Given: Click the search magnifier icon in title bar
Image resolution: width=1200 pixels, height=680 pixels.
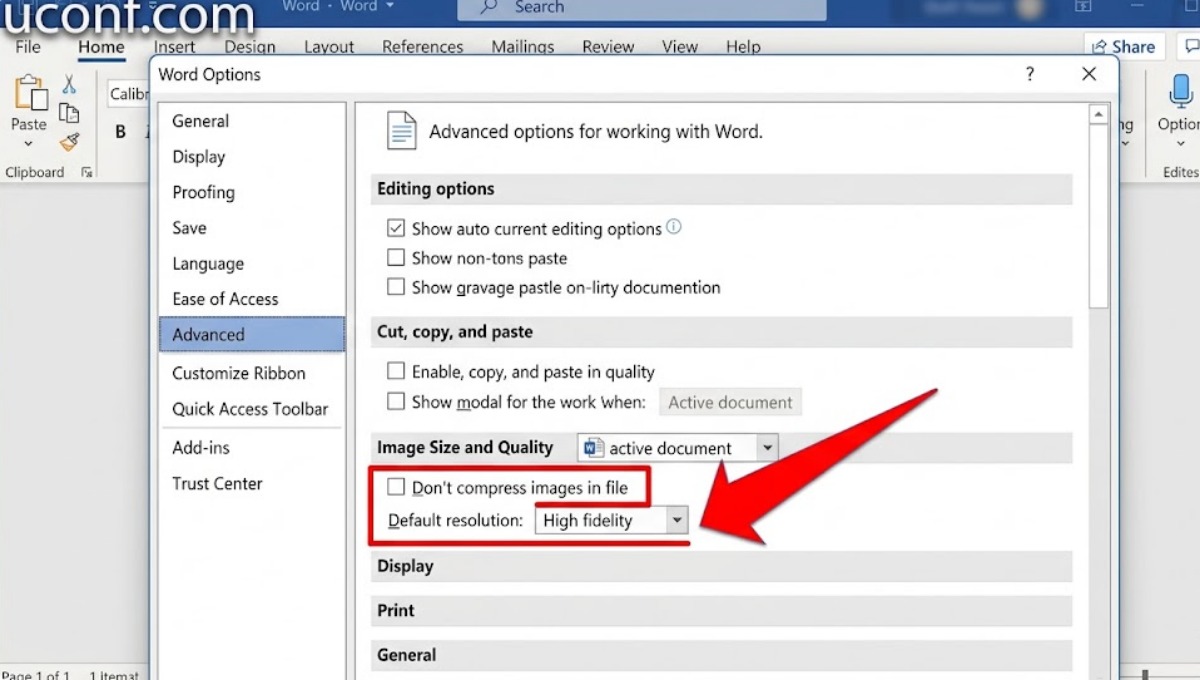Looking at the screenshot, I should point(489,7).
